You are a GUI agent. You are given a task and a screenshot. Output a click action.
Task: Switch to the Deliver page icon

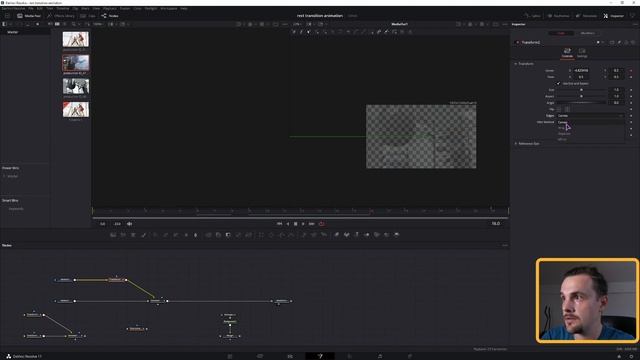(410, 356)
